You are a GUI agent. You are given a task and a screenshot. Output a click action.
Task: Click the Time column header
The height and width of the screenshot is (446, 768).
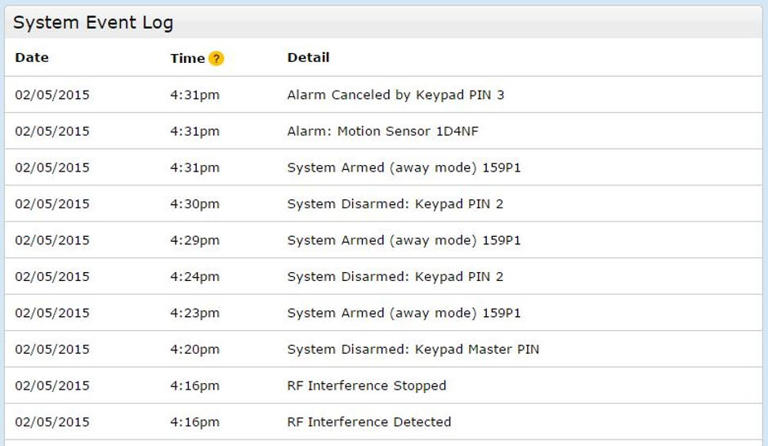[x=187, y=58]
